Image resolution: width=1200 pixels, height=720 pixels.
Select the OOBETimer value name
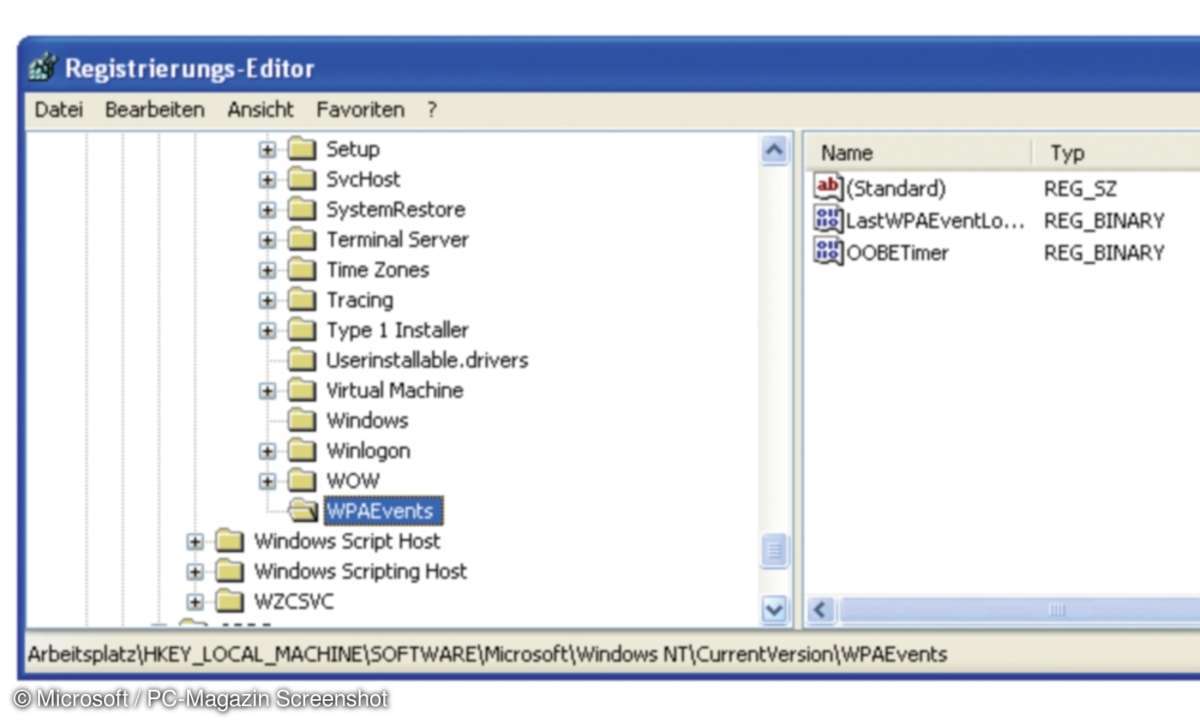point(897,252)
